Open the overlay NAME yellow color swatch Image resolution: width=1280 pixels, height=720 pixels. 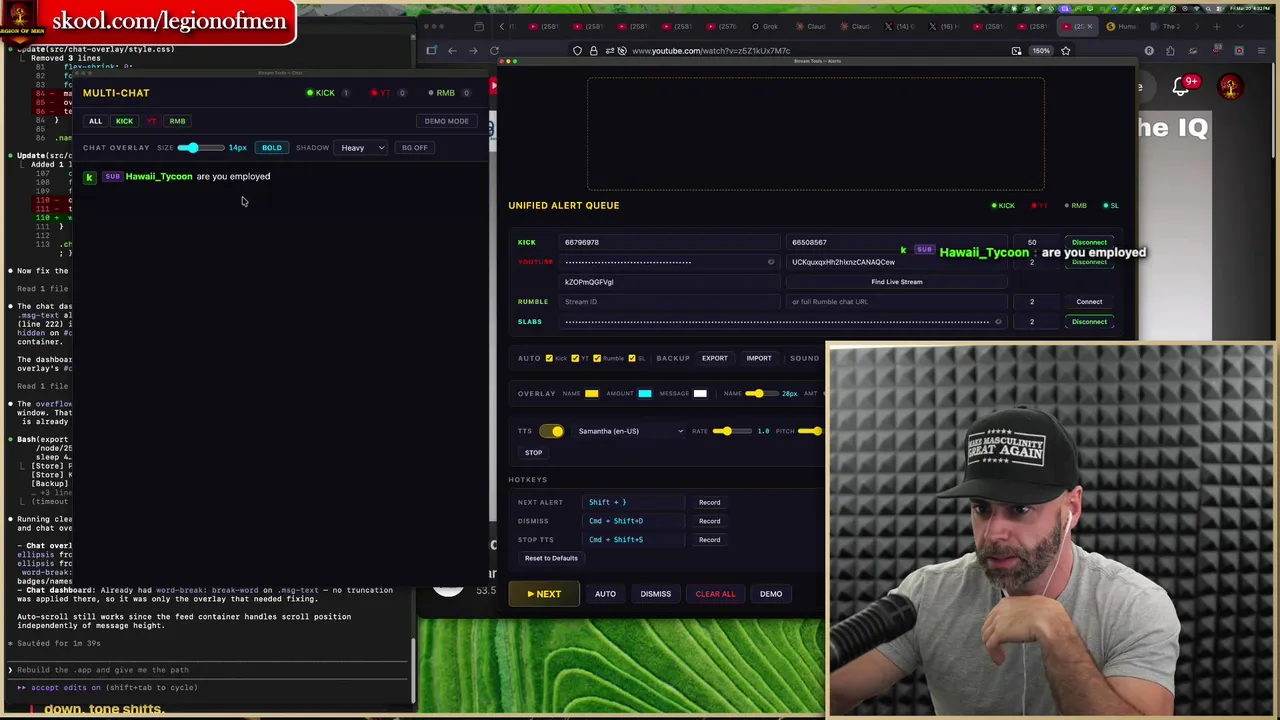tap(591, 394)
